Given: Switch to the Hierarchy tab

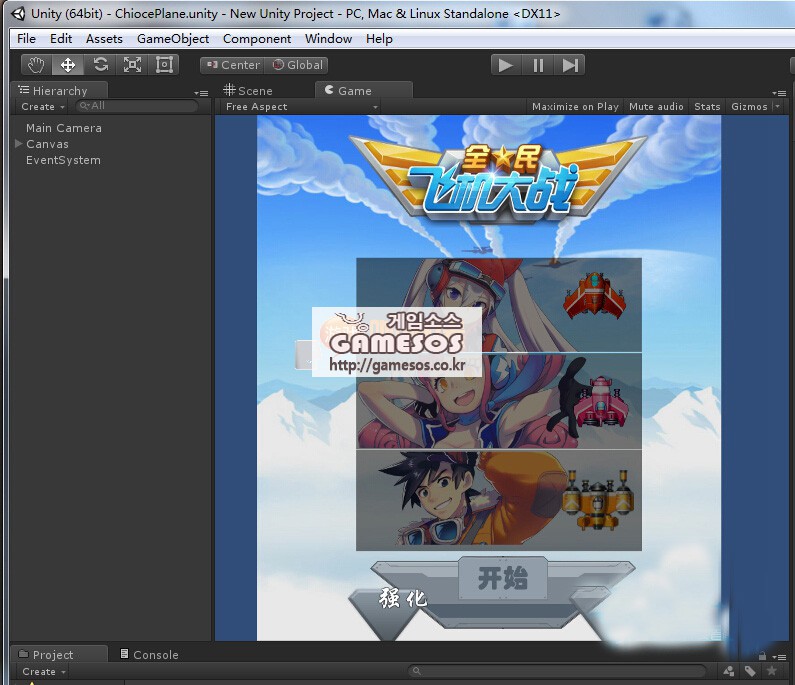Looking at the screenshot, I should [59, 90].
